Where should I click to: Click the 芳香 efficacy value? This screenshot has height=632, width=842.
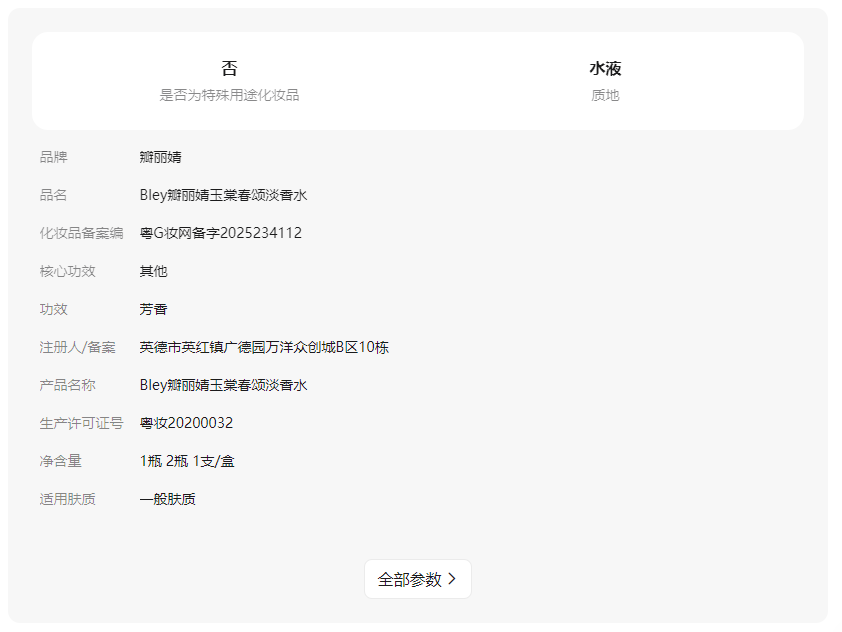153,309
